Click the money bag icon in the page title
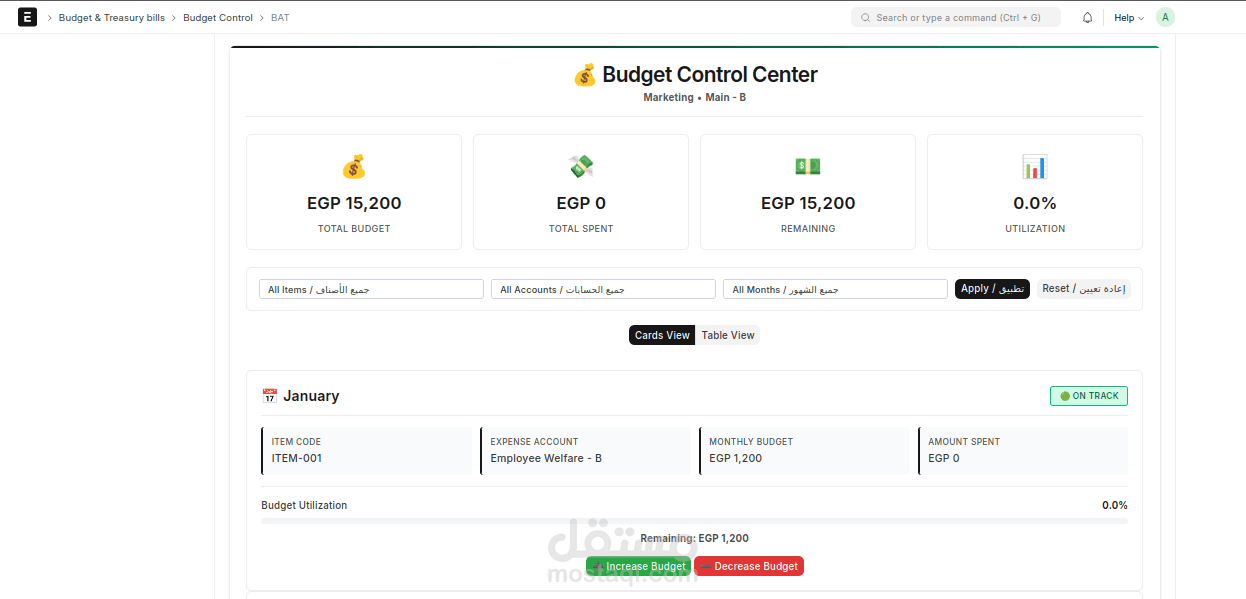The width and height of the screenshot is (1246, 599). click(x=584, y=75)
